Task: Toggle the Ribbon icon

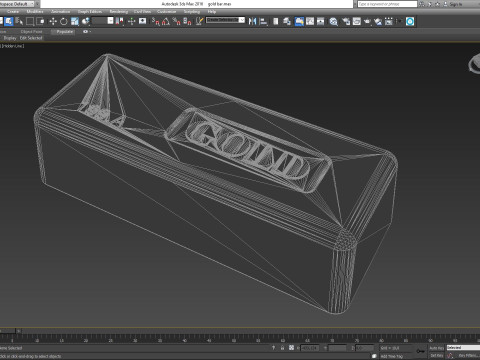Action: [299, 21]
